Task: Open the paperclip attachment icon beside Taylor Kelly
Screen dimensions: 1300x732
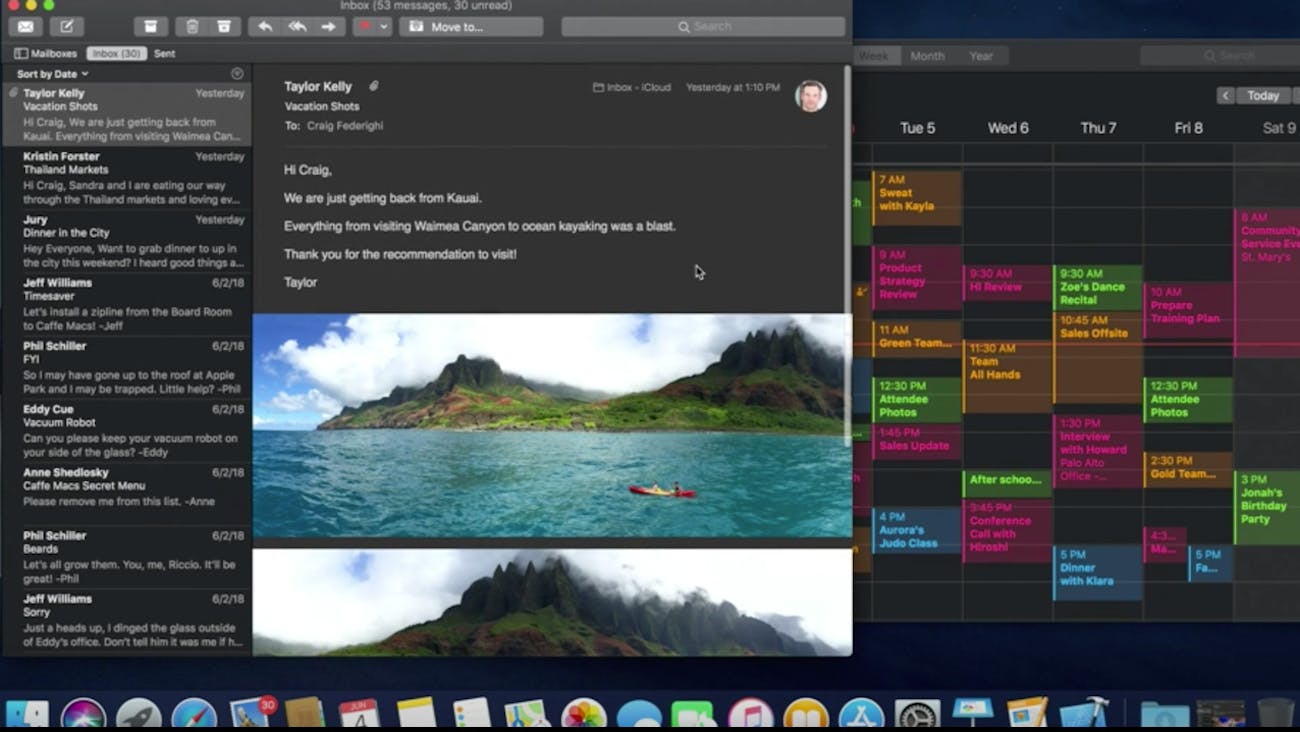Action: tap(374, 87)
